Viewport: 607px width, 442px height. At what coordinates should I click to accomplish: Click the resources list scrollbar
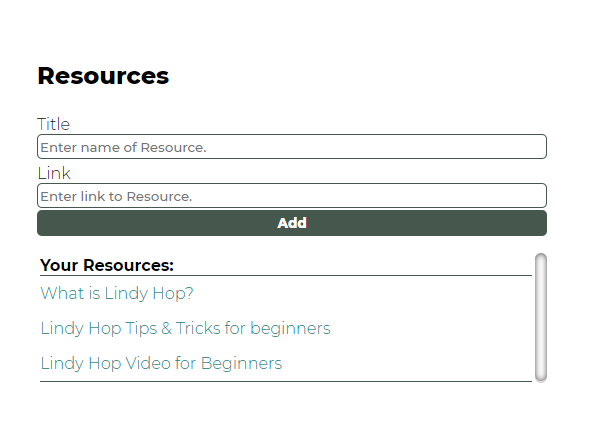coord(541,317)
